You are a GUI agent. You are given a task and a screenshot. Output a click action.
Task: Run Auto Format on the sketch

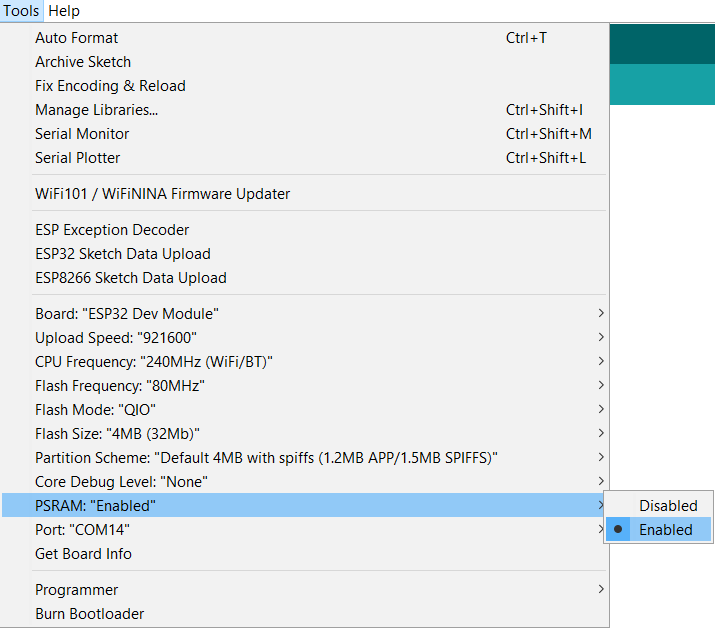click(76, 38)
